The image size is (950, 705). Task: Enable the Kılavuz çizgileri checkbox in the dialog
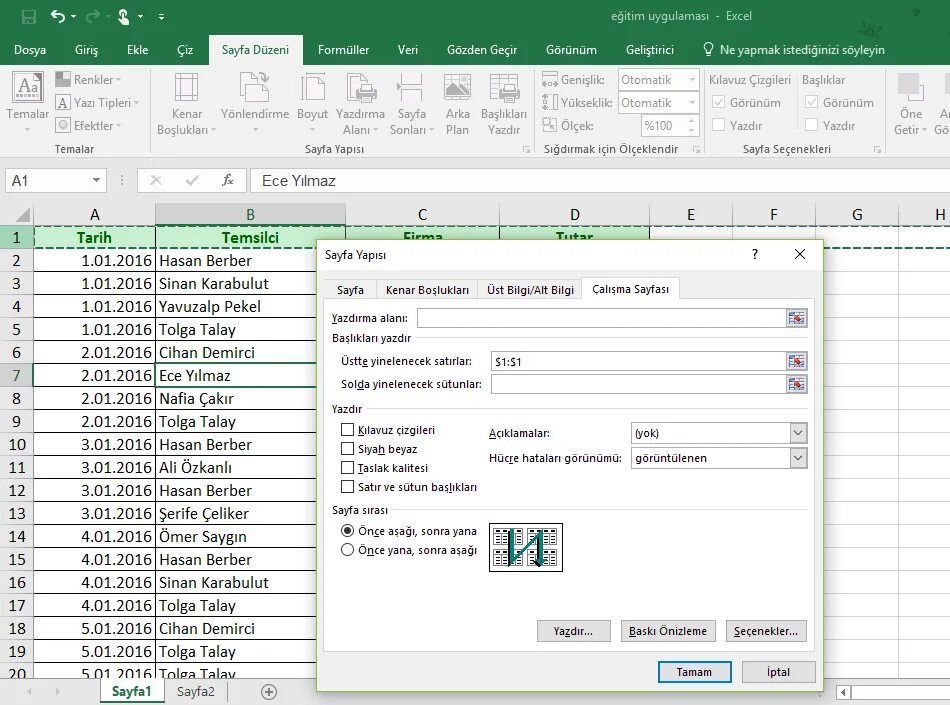347,430
